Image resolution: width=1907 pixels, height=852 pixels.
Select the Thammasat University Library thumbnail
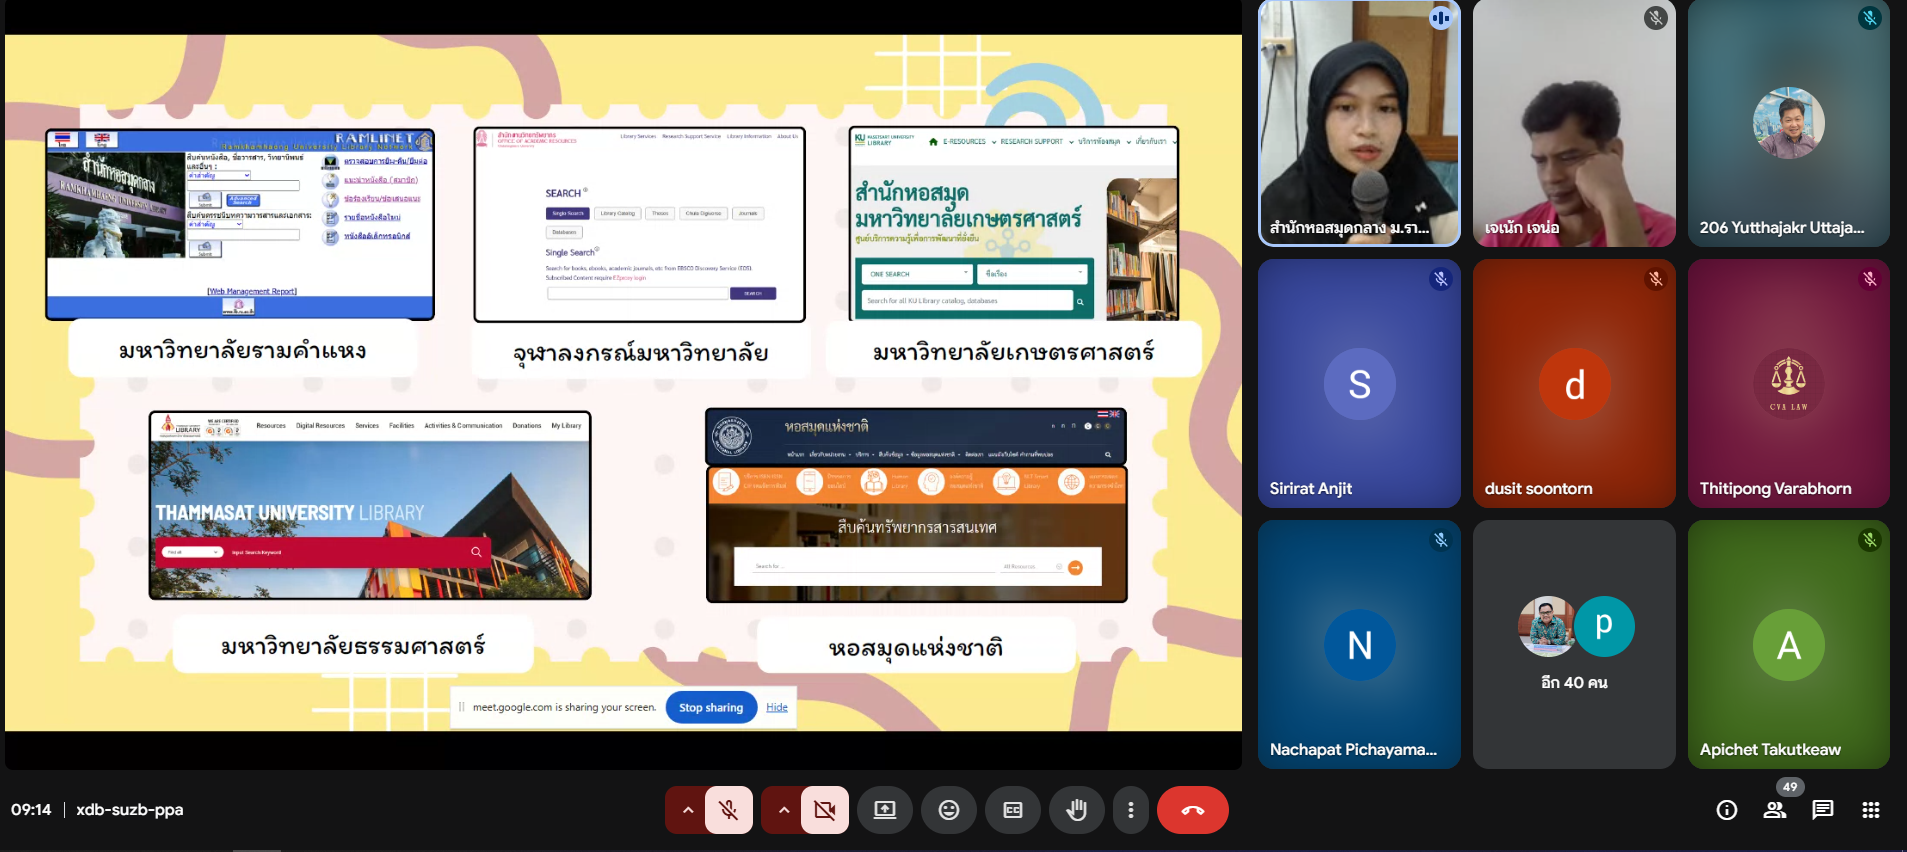(x=370, y=505)
